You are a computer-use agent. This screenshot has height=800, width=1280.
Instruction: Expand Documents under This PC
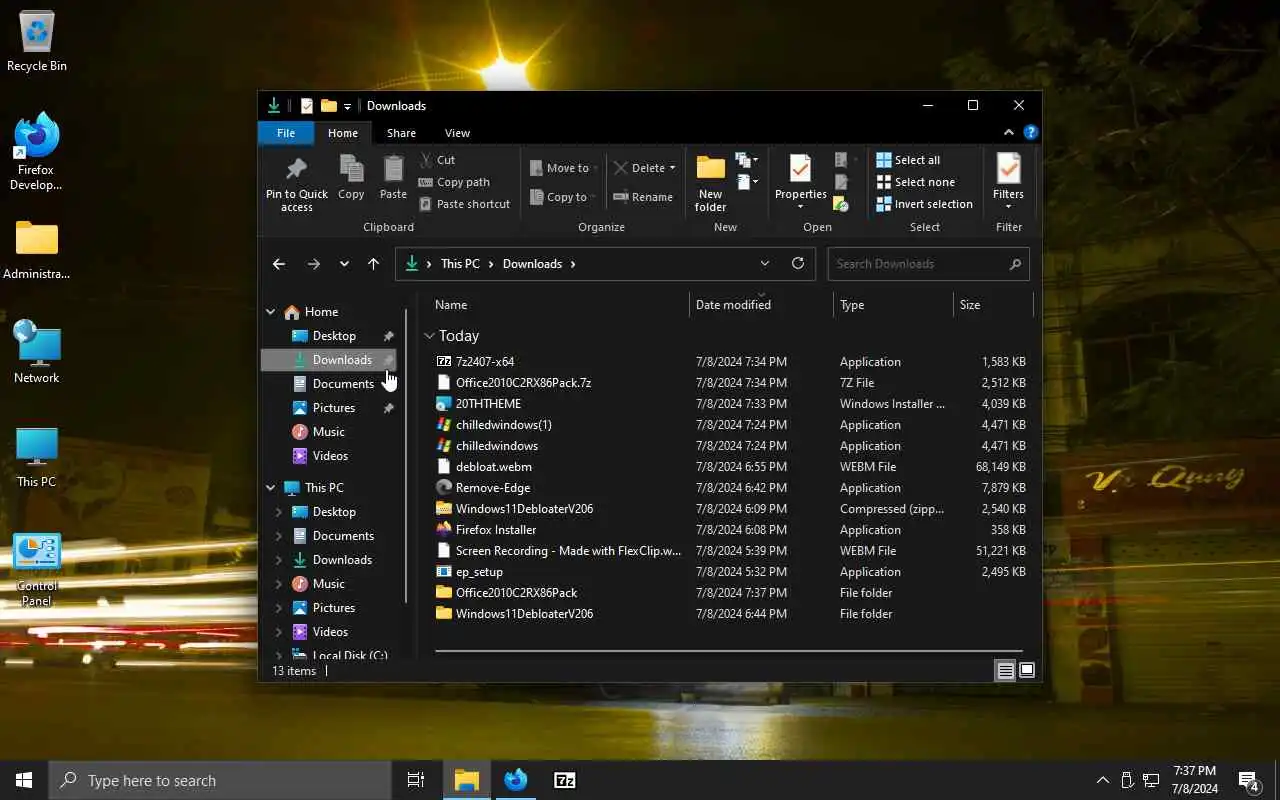(279, 536)
